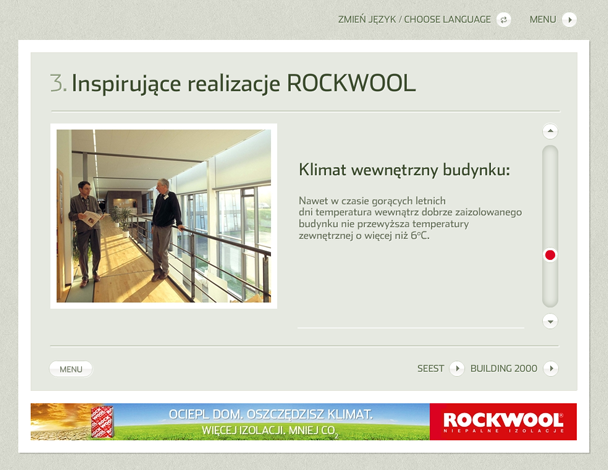
Task: Open the top-right MENU item
Action: click(x=542, y=19)
